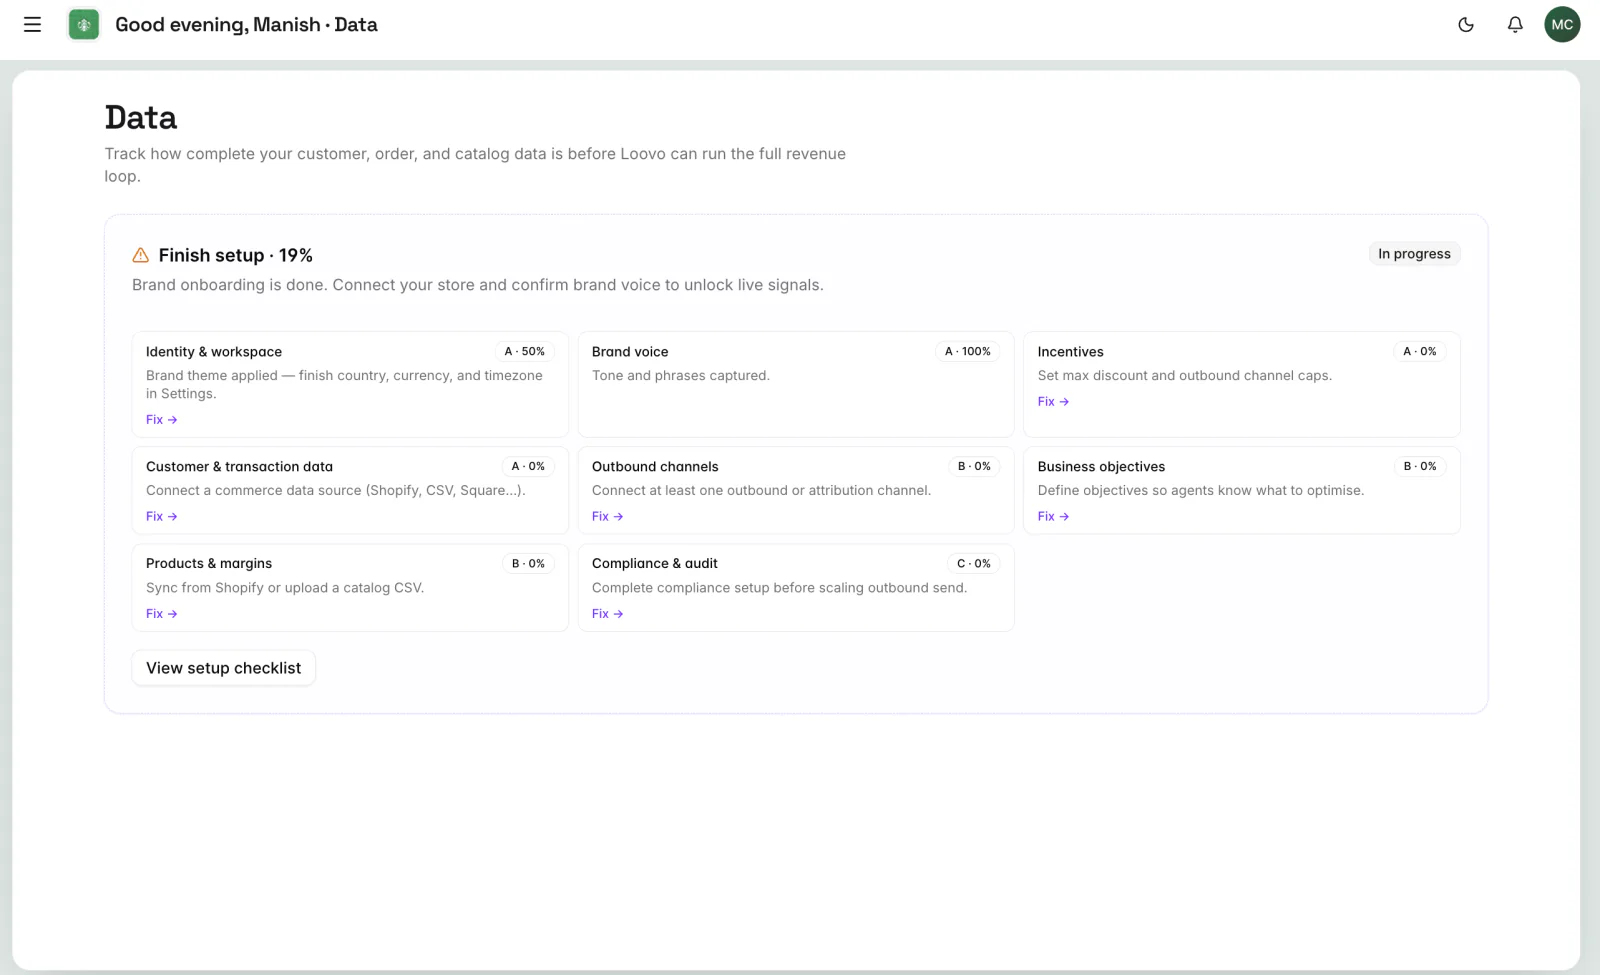
Task: Click 'Good evening, Manish · Data' header text
Action: click(x=246, y=25)
